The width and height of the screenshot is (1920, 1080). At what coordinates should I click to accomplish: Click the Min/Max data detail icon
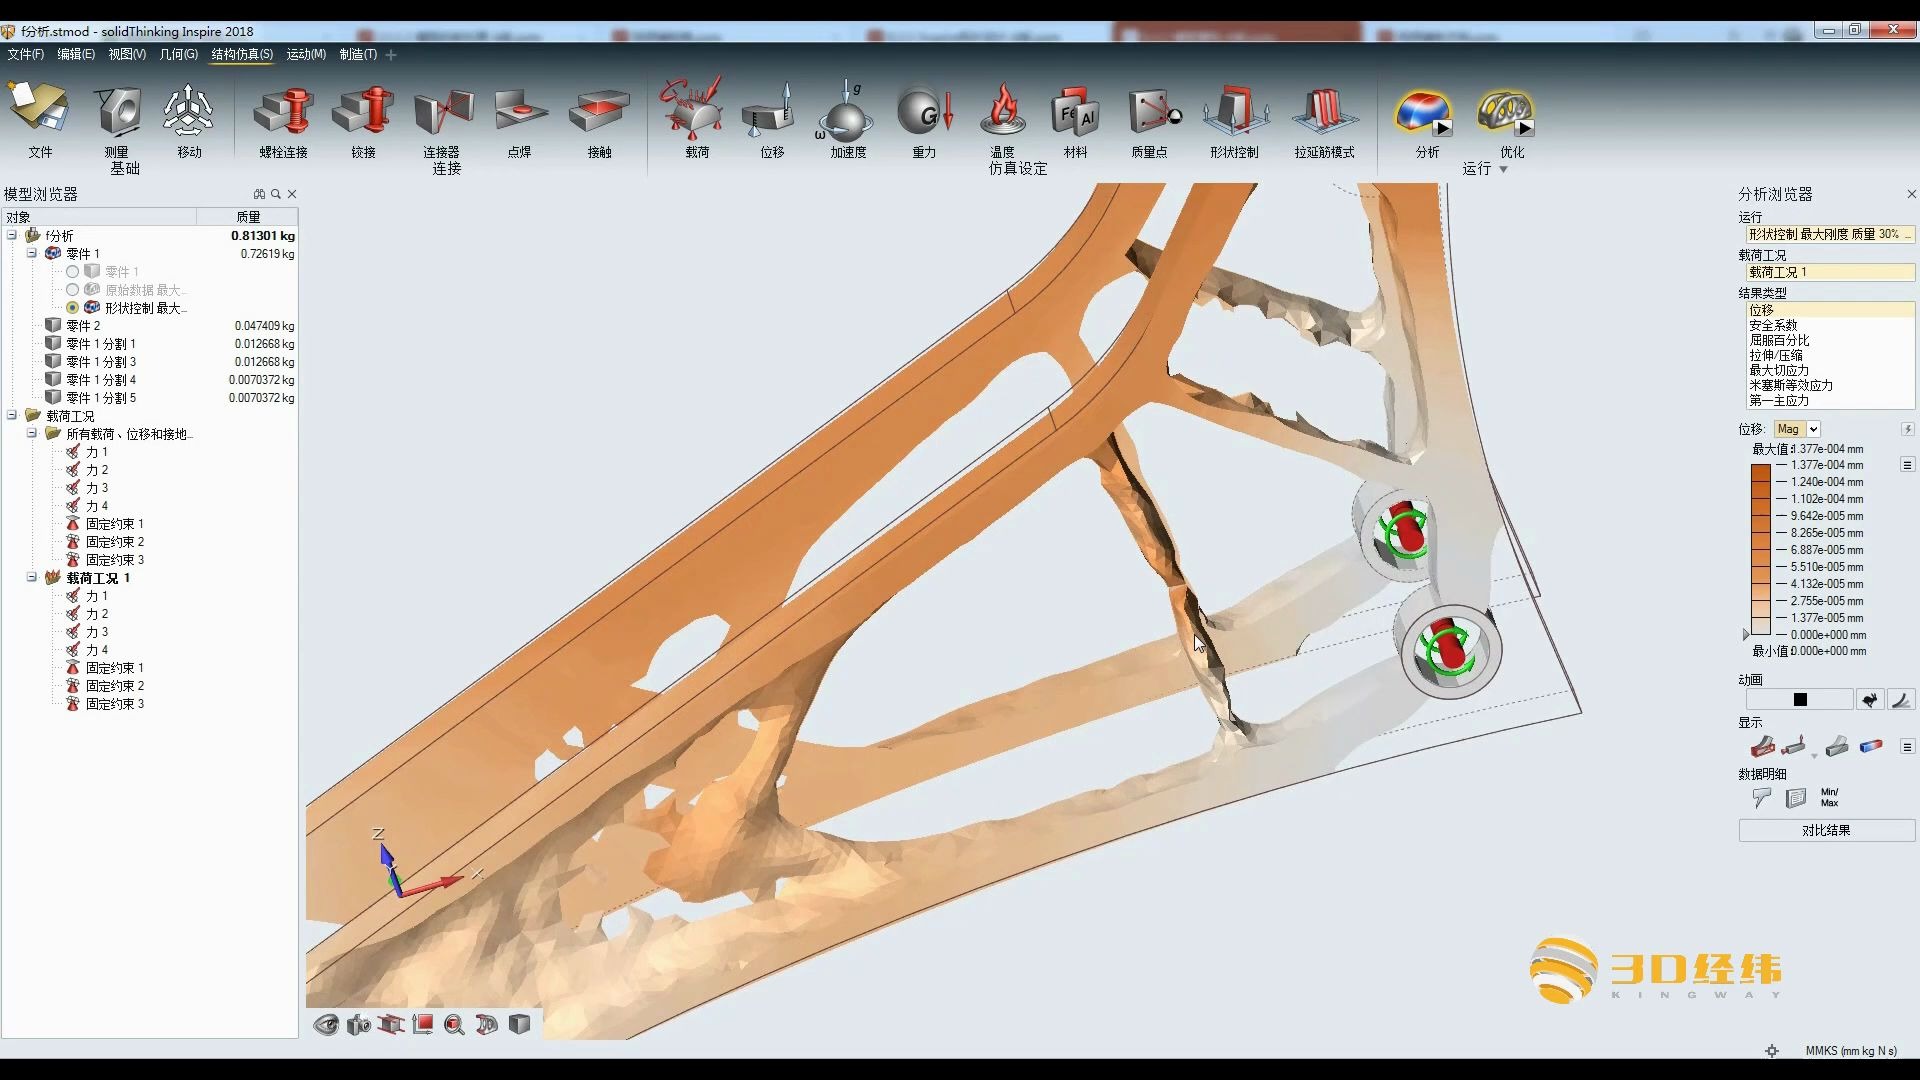pos(1829,797)
